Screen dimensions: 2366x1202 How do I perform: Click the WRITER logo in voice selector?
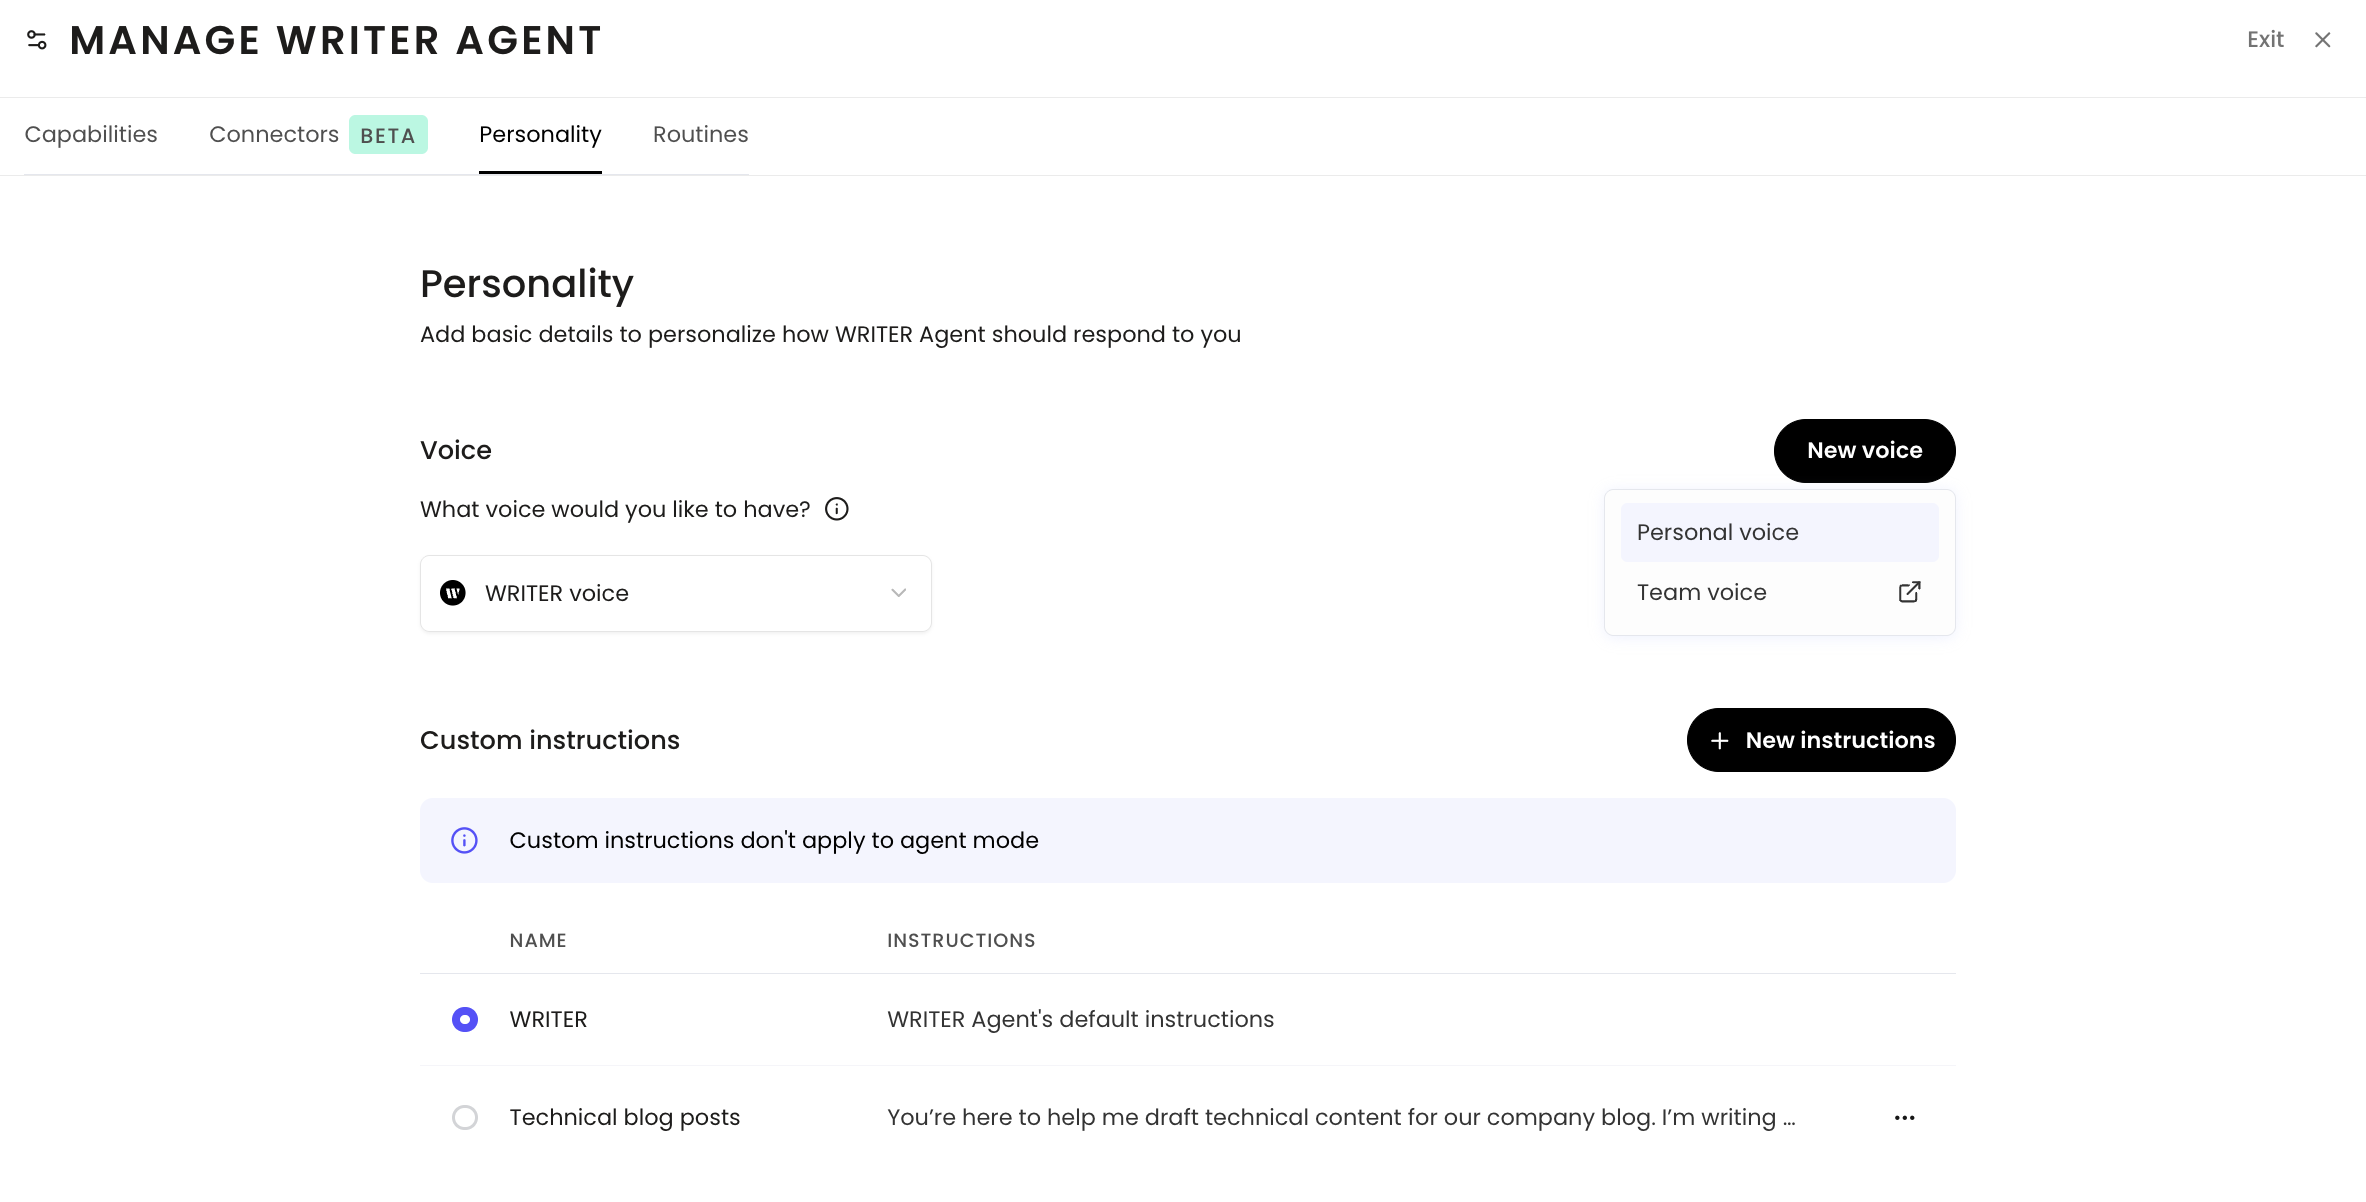[x=453, y=593]
